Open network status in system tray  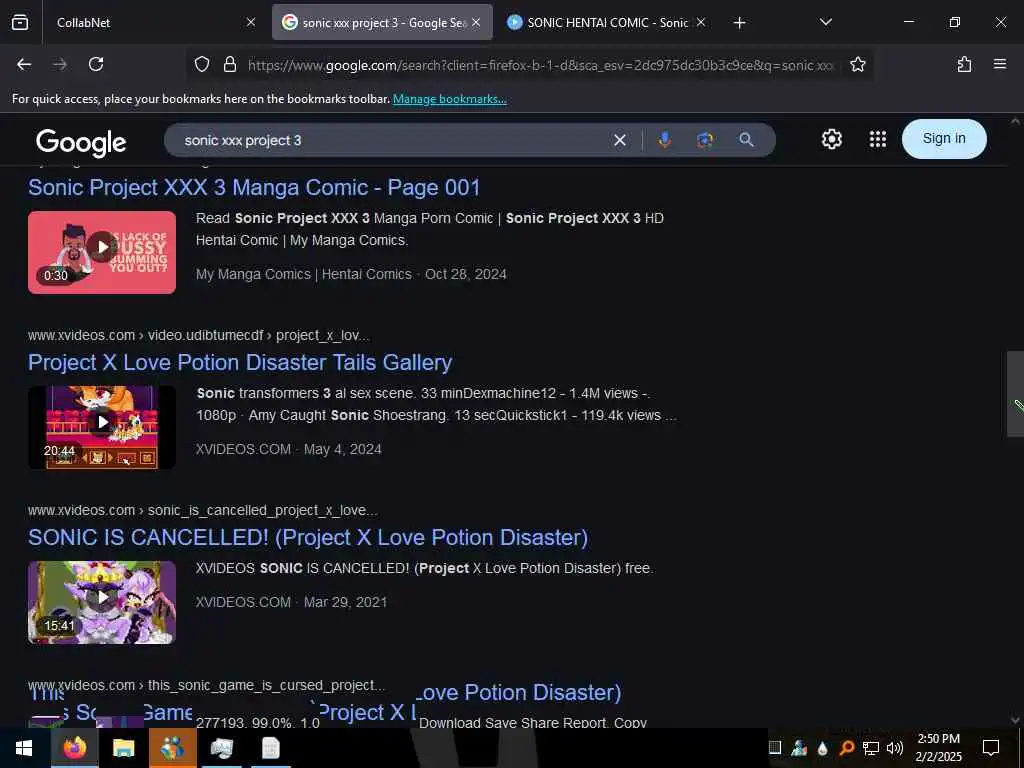pyautogui.click(x=871, y=748)
